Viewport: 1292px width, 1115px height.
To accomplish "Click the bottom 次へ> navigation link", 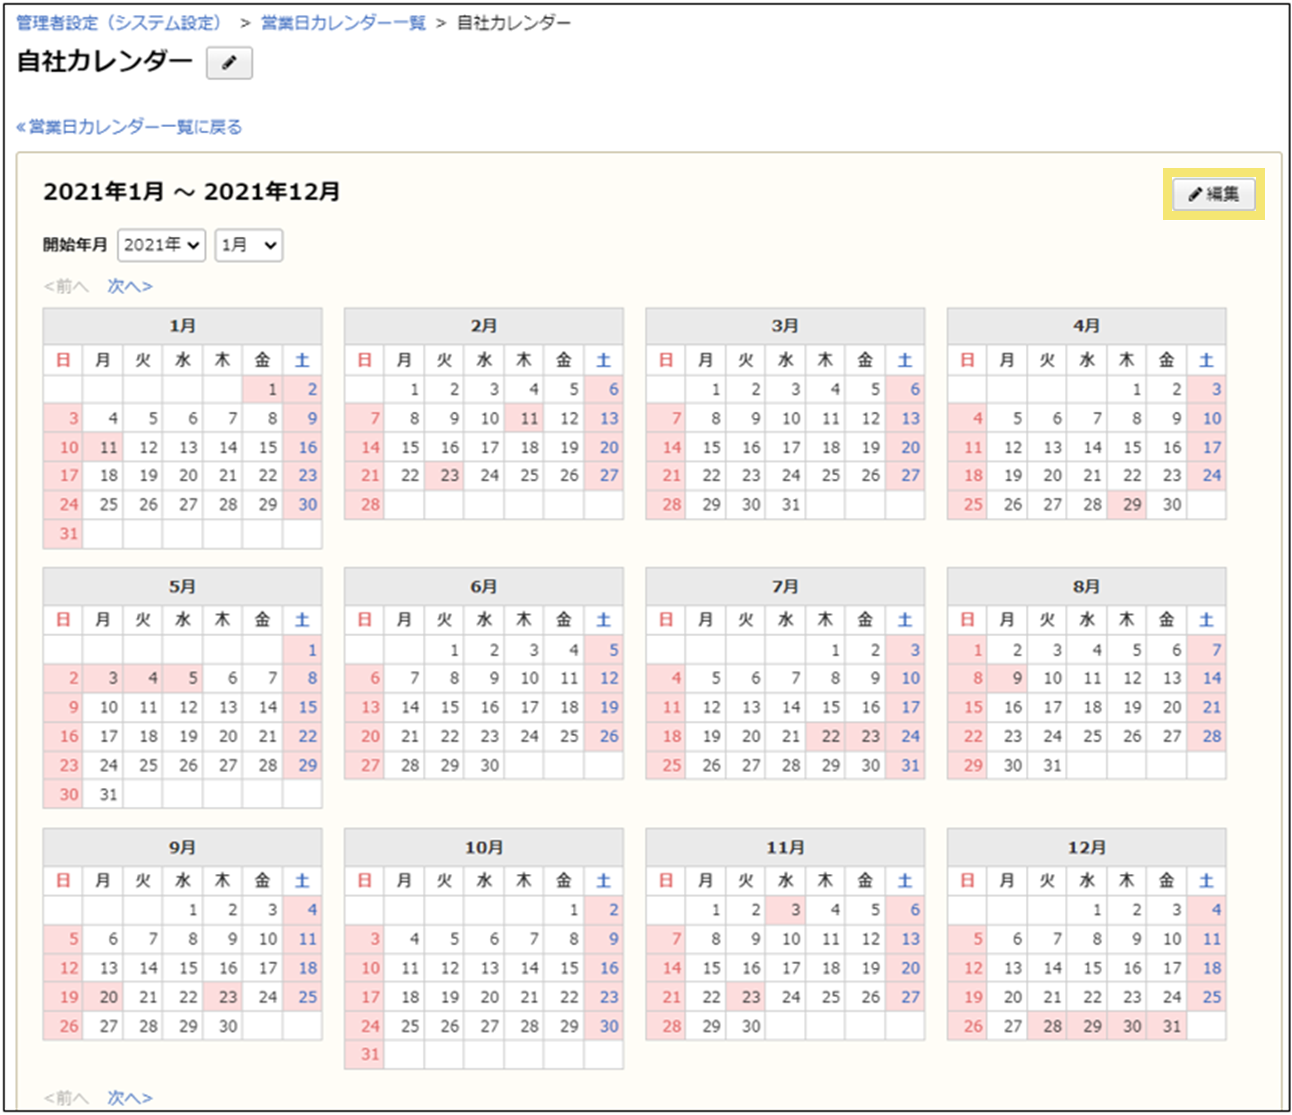I will click(128, 1097).
